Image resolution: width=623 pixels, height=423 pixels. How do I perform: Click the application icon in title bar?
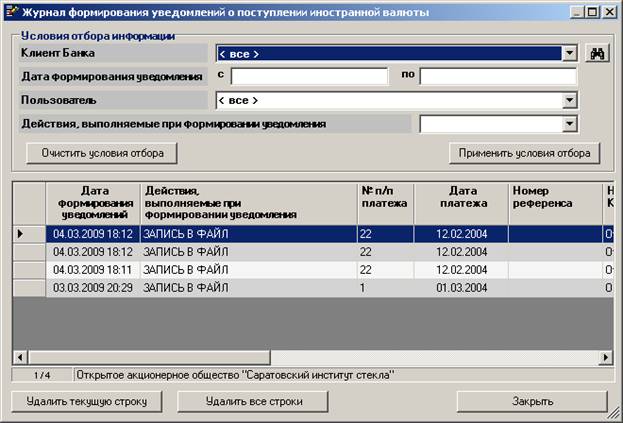point(11,12)
